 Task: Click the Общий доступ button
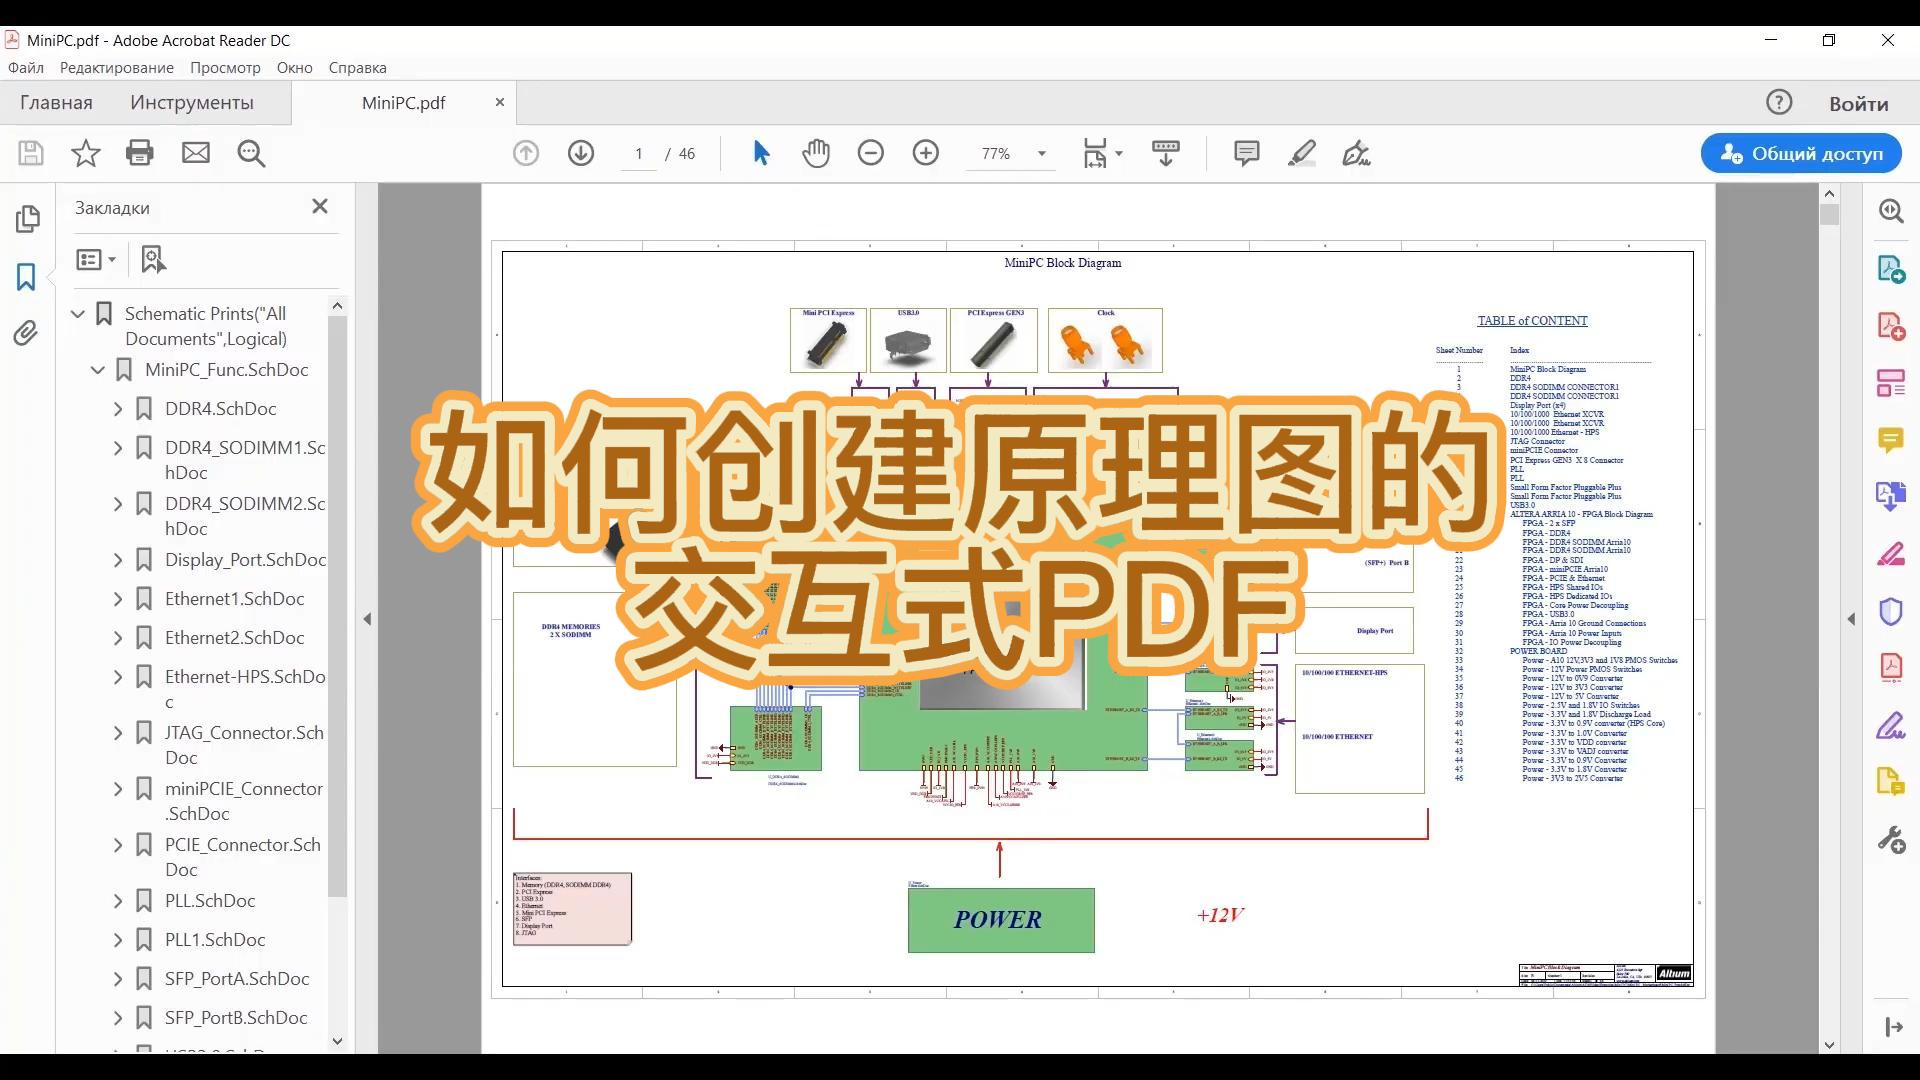[x=1800, y=153]
